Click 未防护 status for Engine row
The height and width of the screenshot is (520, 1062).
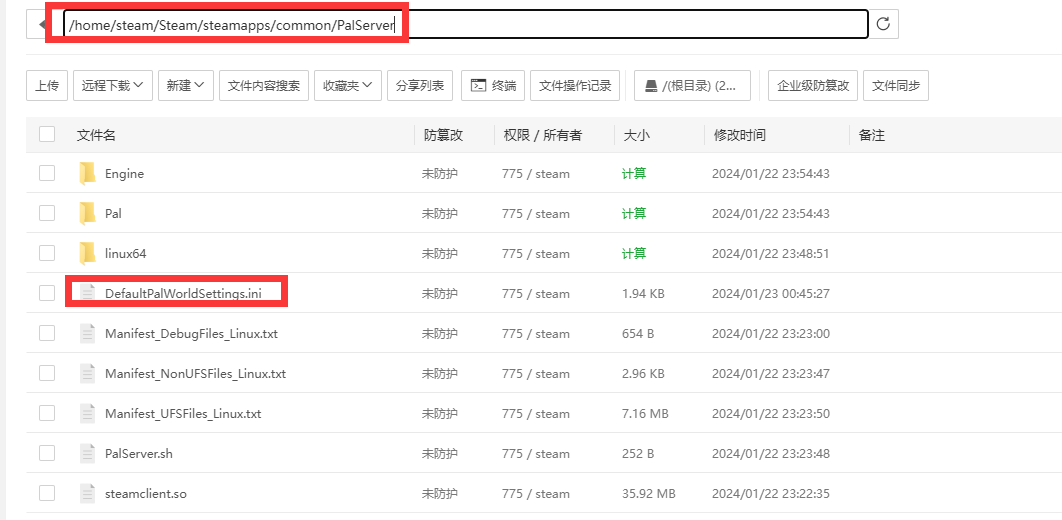click(440, 173)
